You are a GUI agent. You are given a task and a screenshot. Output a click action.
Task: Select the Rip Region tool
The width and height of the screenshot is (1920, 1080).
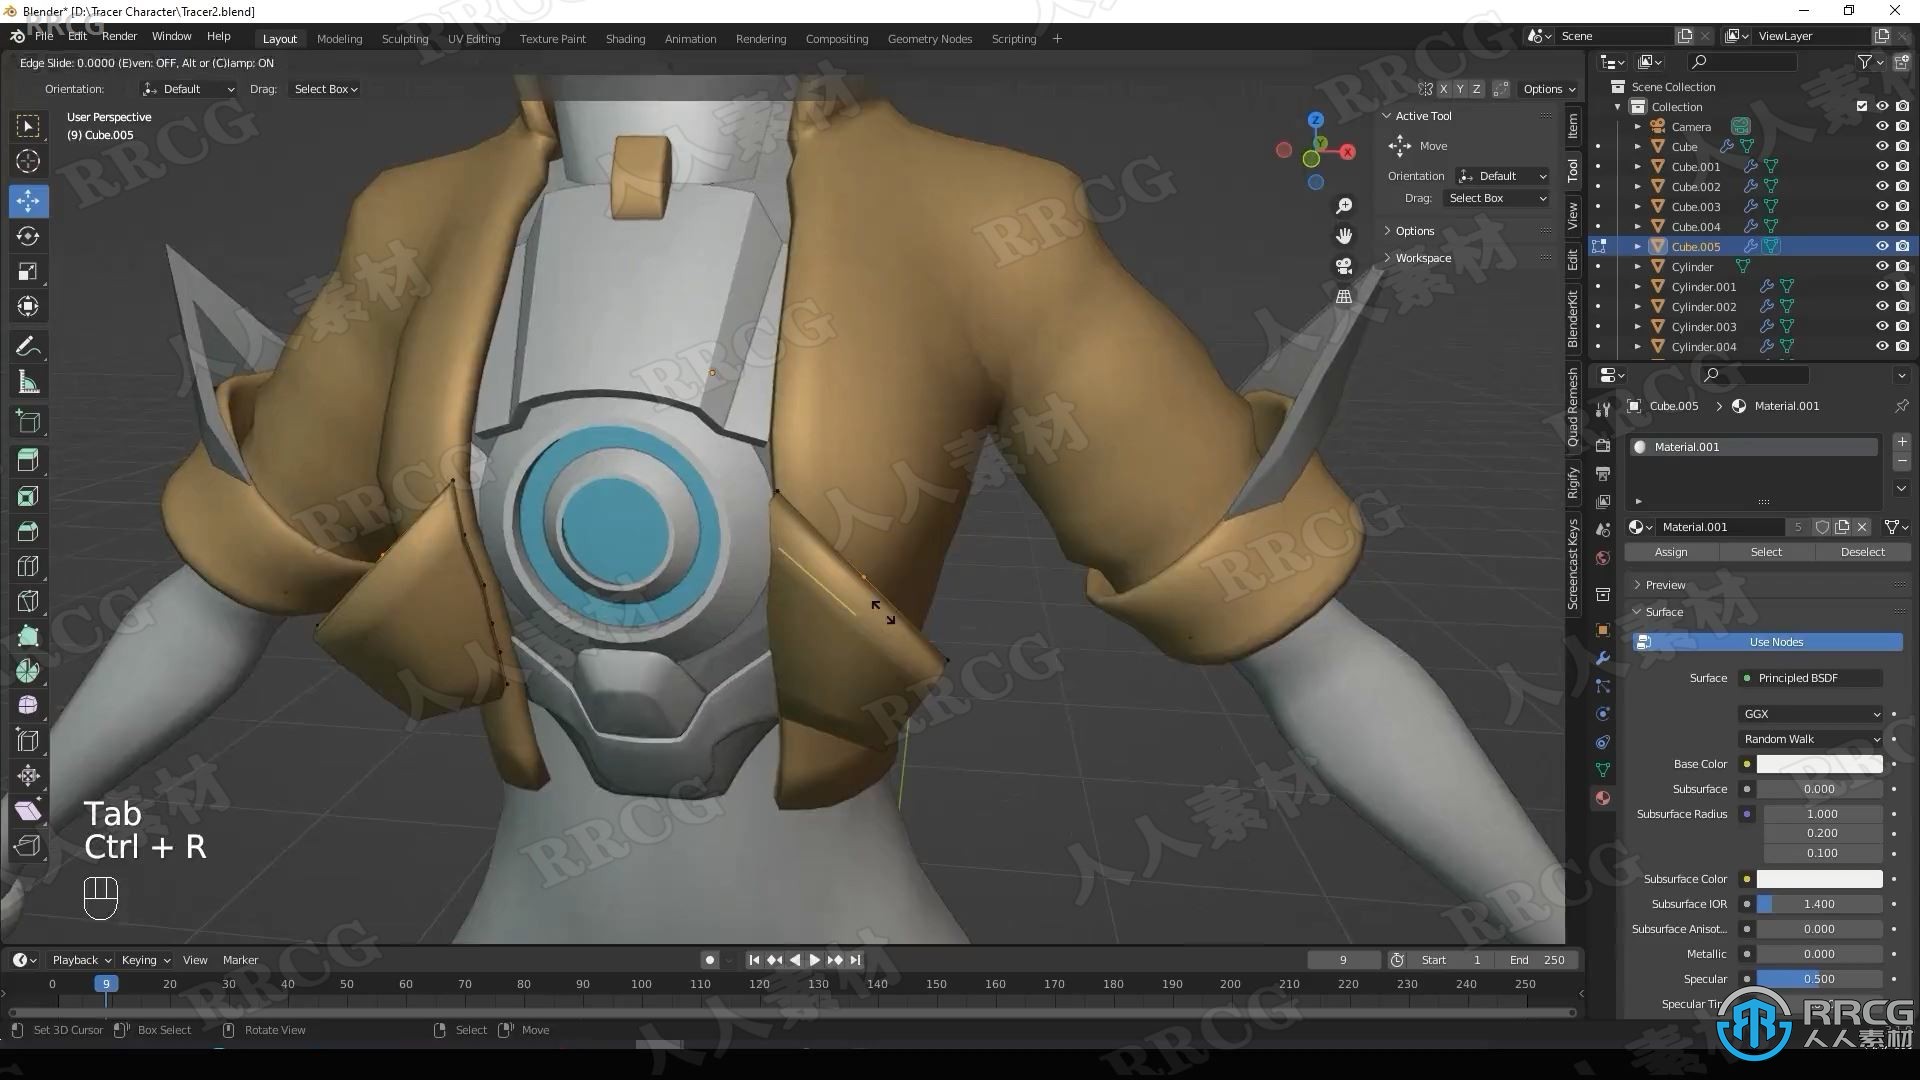[28, 846]
